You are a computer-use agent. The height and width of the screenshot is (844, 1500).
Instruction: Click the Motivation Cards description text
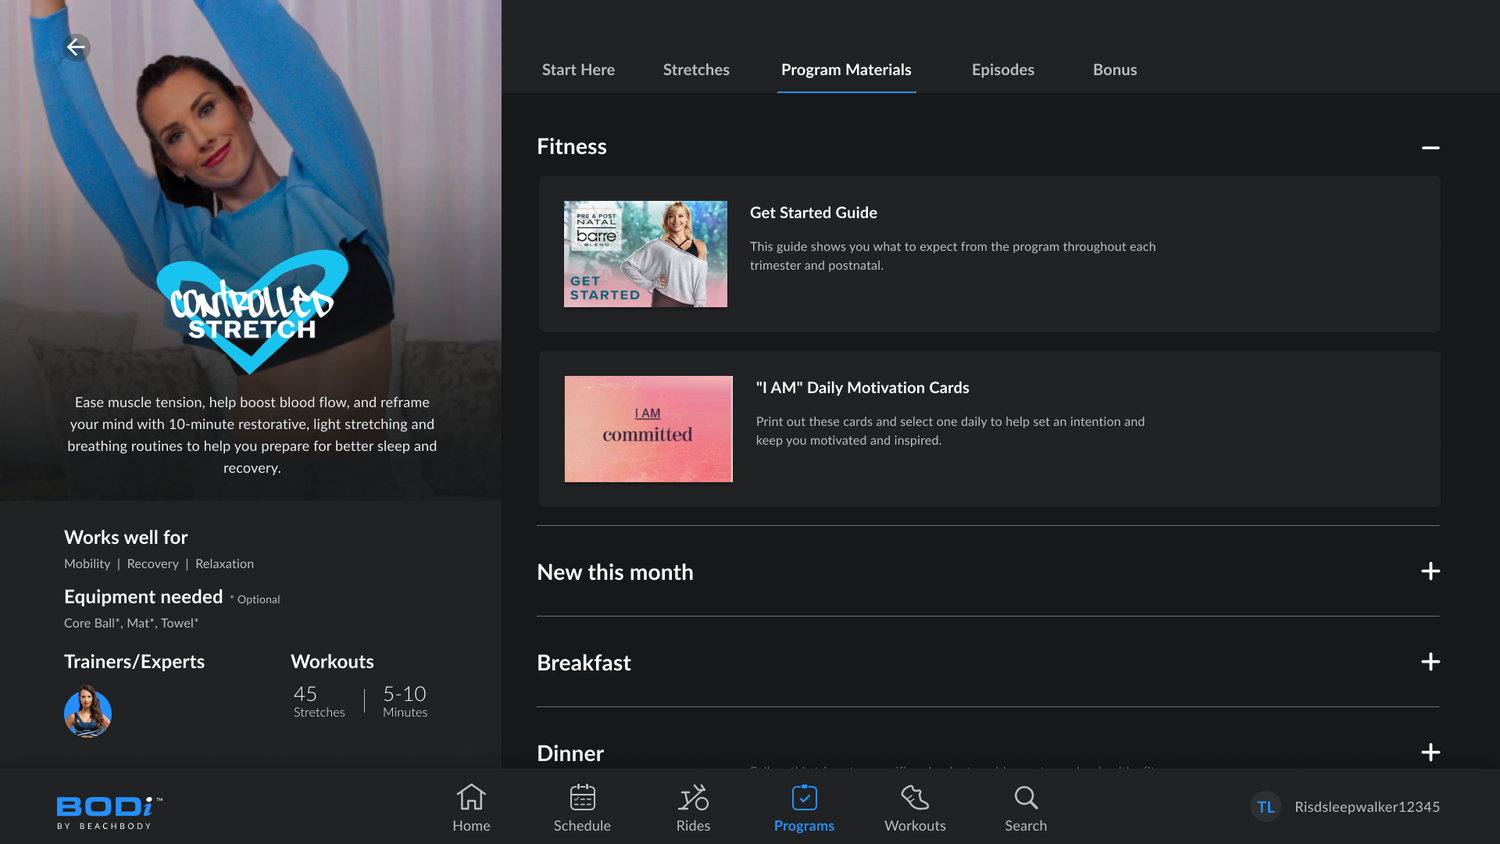pos(950,431)
